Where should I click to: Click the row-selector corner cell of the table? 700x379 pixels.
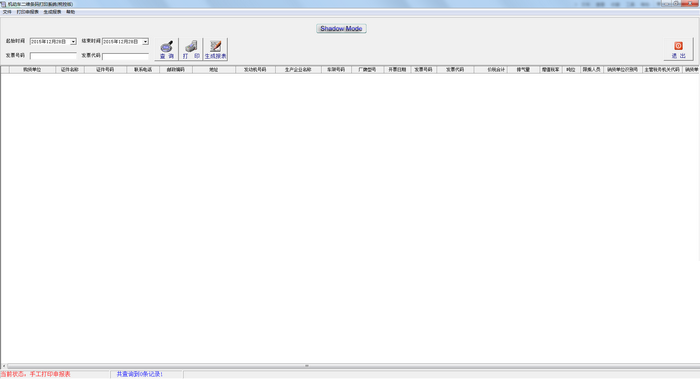[x=5, y=70]
